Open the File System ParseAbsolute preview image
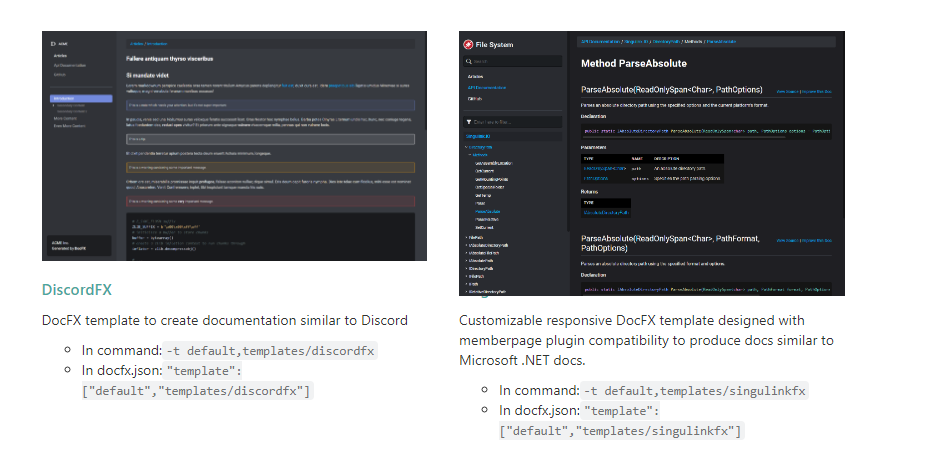The width and height of the screenshot is (941, 475). (652, 163)
